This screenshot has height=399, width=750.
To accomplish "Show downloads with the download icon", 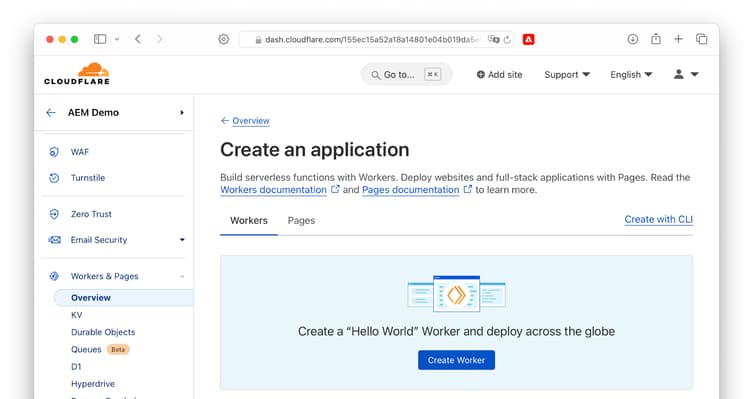I will [632, 39].
